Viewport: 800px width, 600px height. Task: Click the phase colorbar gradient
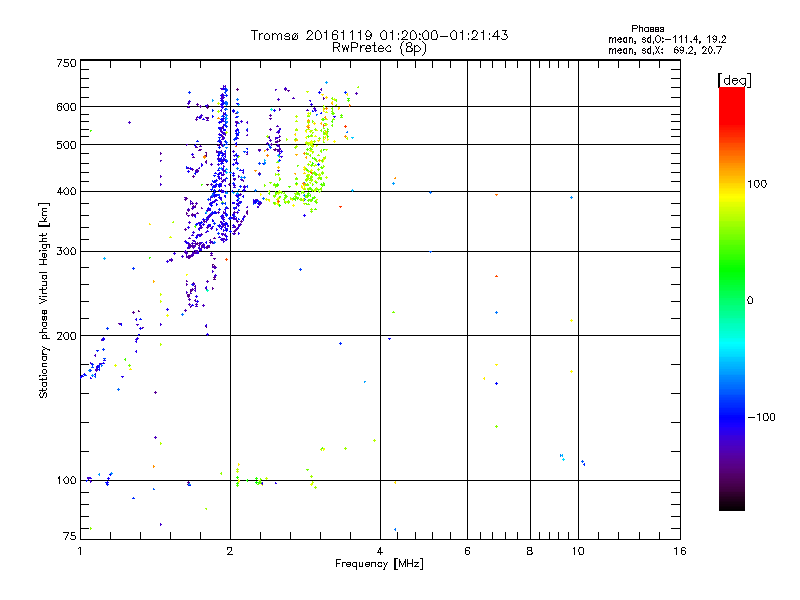pyautogui.click(x=732, y=299)
